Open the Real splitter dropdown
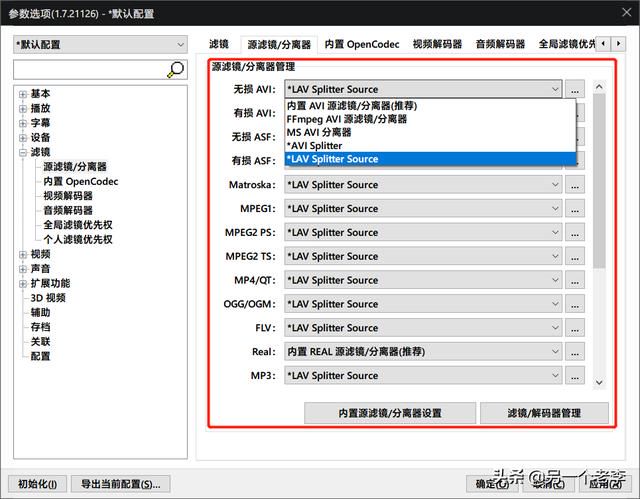Screen dimensions: 640x499 pos(423,352)
